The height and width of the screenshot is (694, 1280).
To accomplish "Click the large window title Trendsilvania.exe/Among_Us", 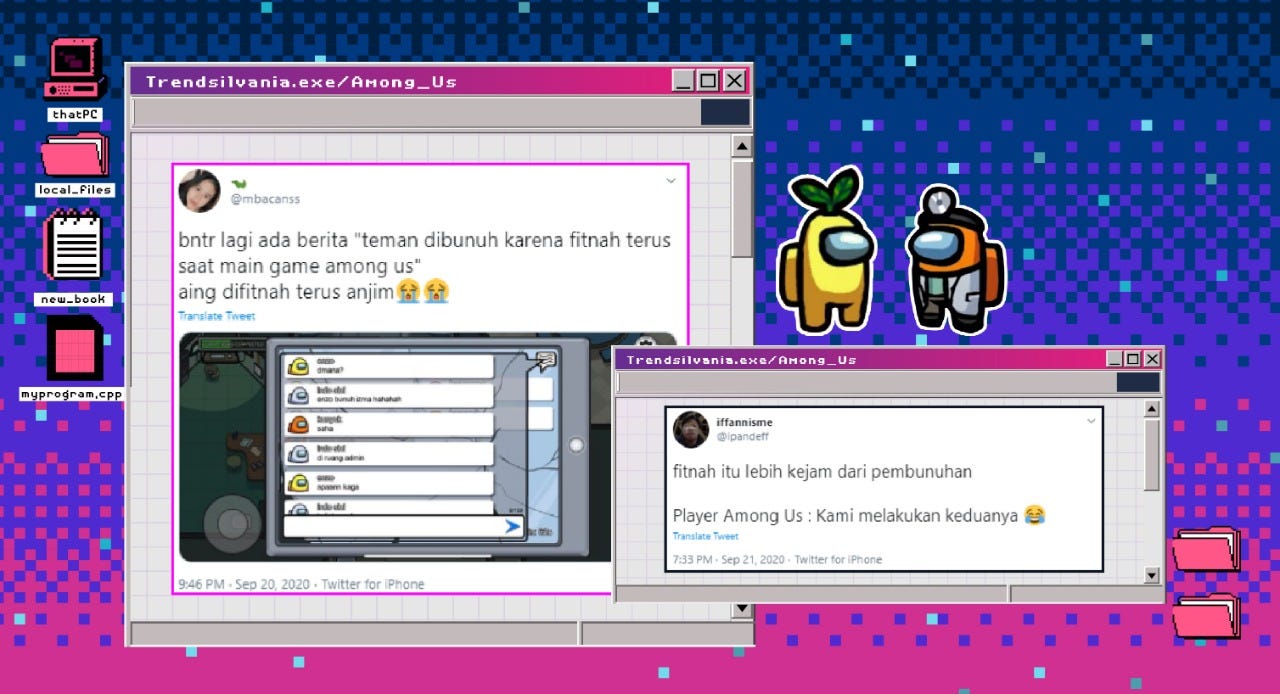I will point(301,82).
